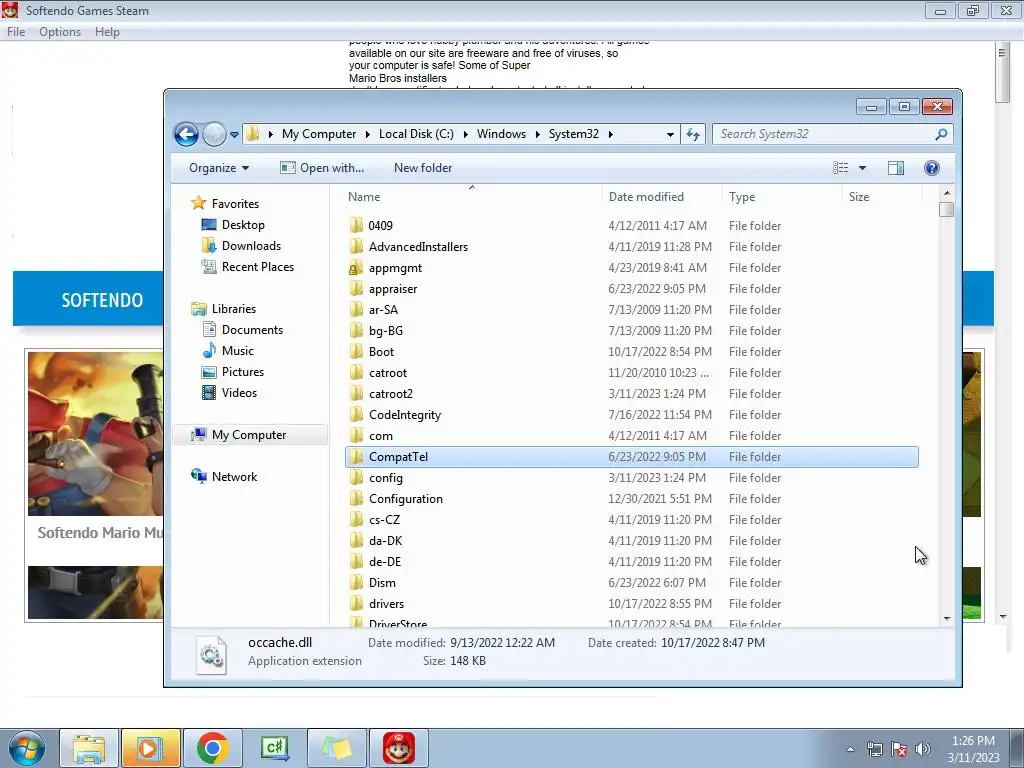The width and height of the screenshot is (1024, 768).
Task: Select Network in the navigation pane
Action: pos(224,477)
